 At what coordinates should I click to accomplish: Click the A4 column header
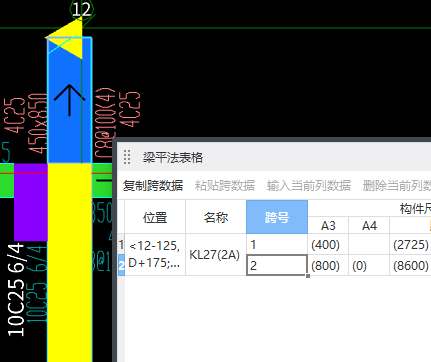click(369, 225)
